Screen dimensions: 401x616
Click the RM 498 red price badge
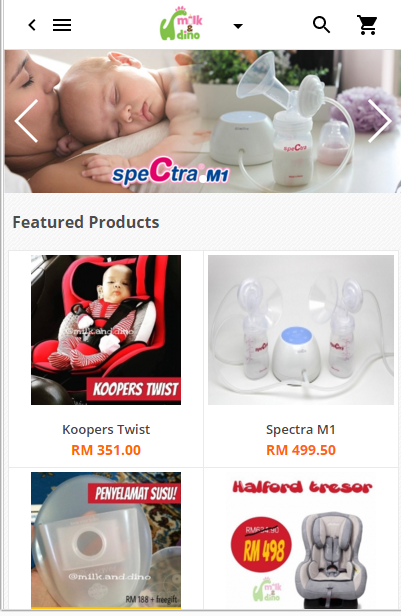coord(261,544)
